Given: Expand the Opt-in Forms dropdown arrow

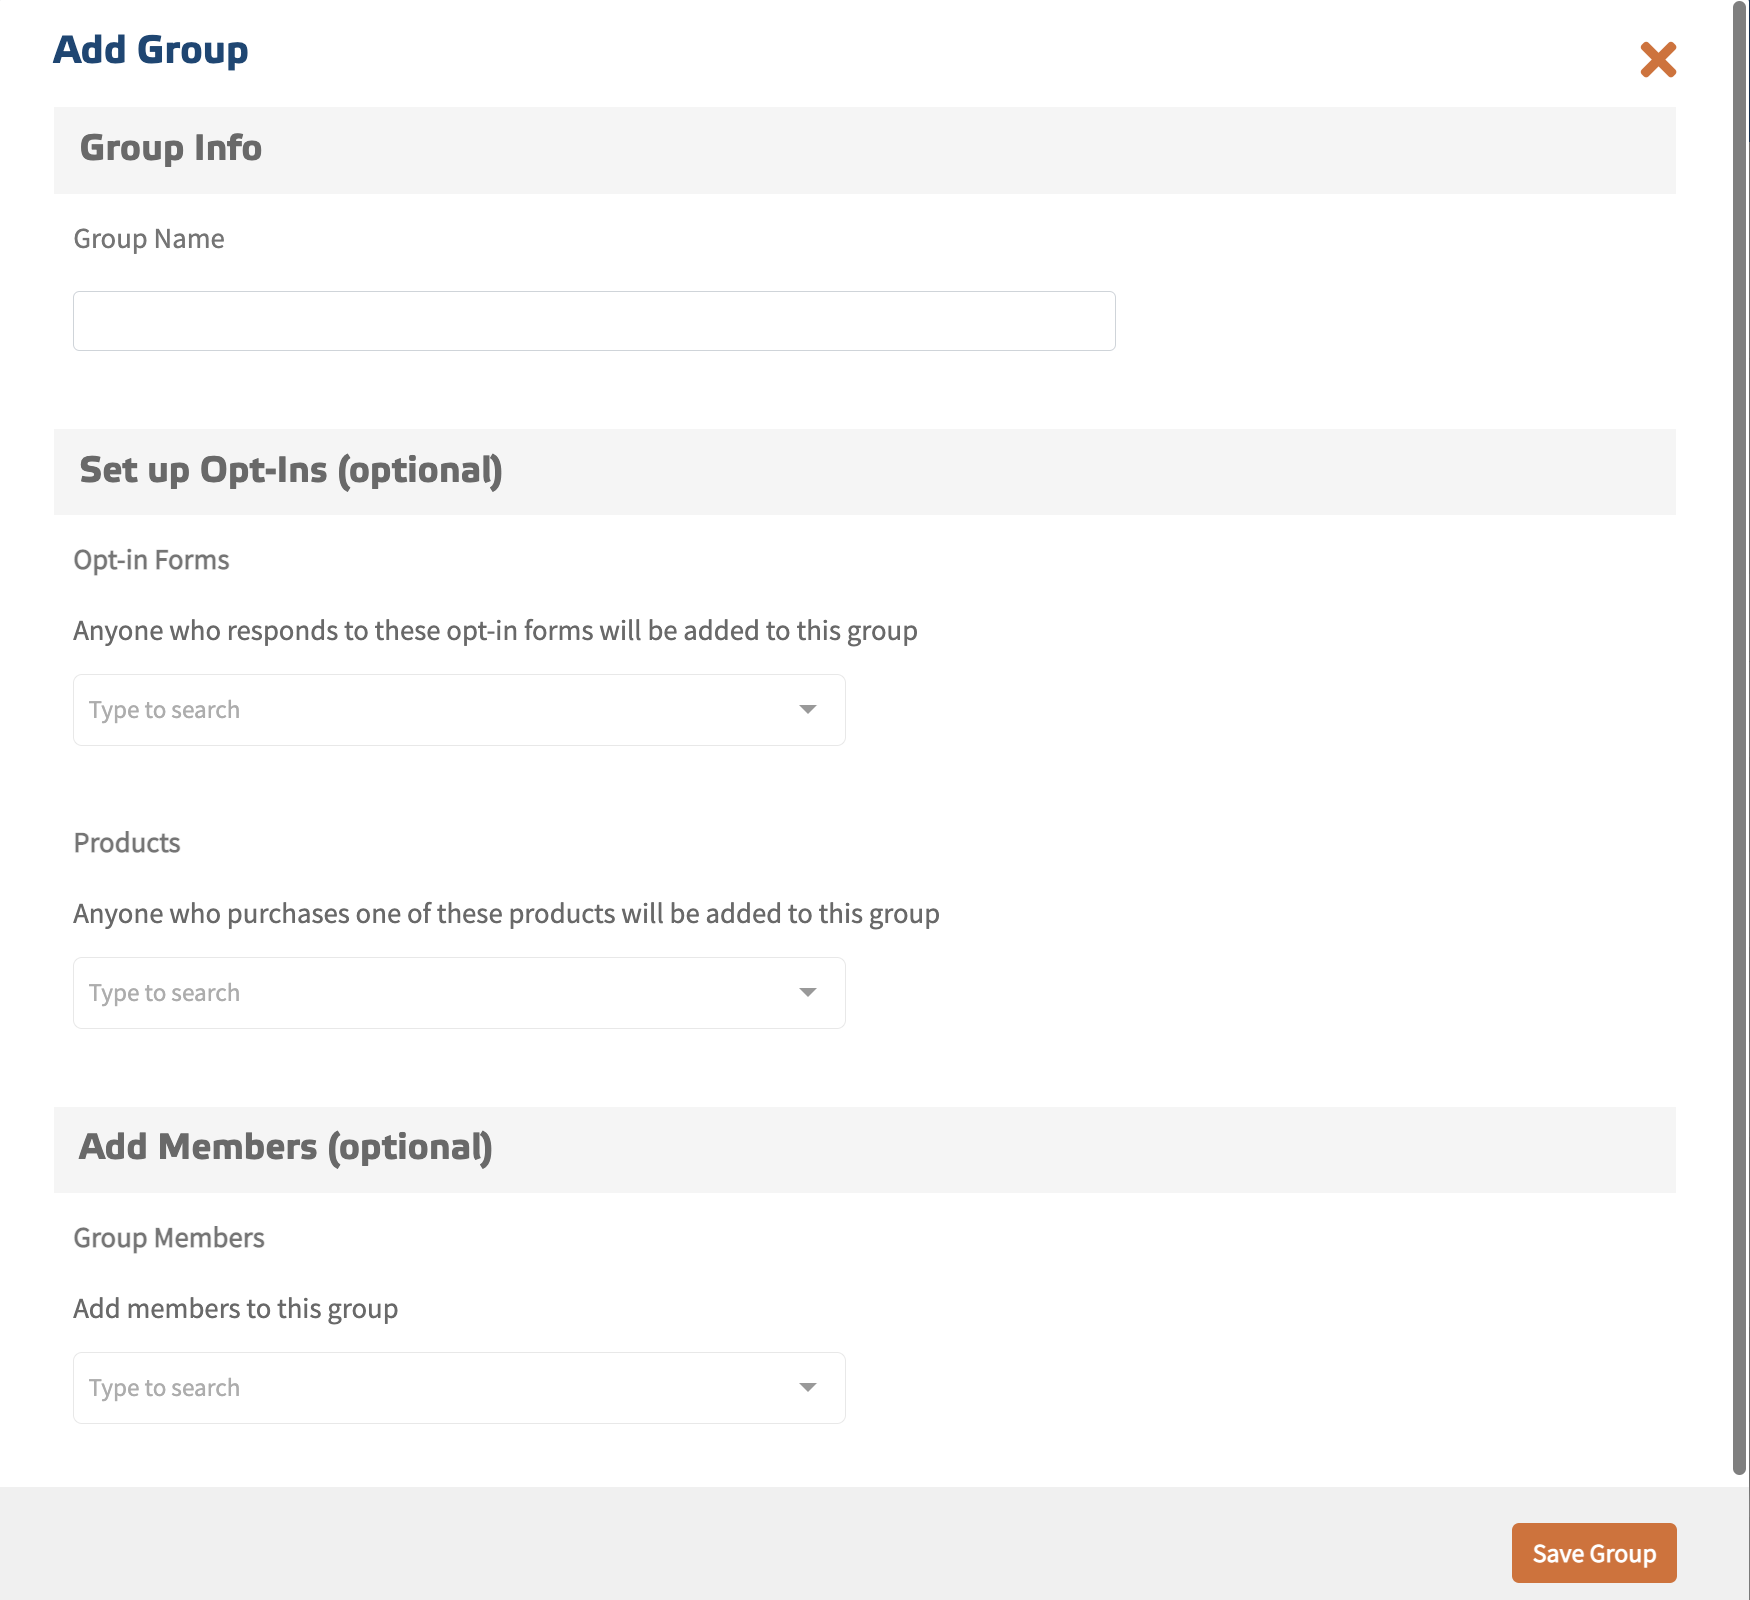Looking at the screenshot, I should tap(808, 710).
